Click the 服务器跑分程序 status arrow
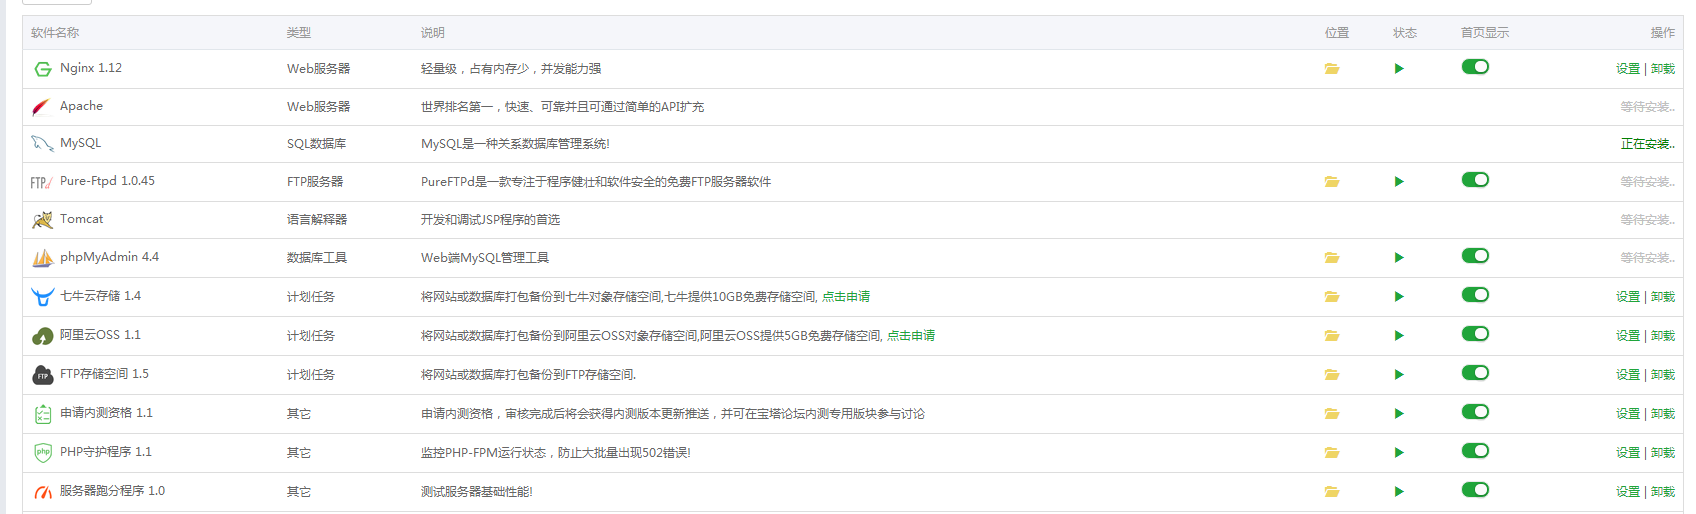Screen dimensions: 1696x514 (x=1399, y=492)
